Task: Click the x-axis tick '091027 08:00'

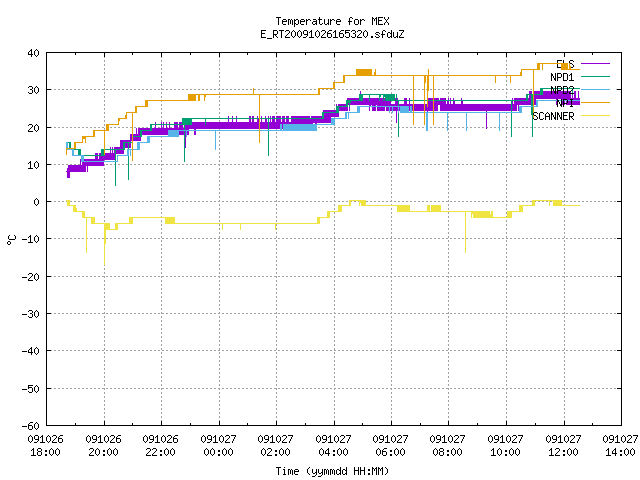Action: [x=448, y=446]
